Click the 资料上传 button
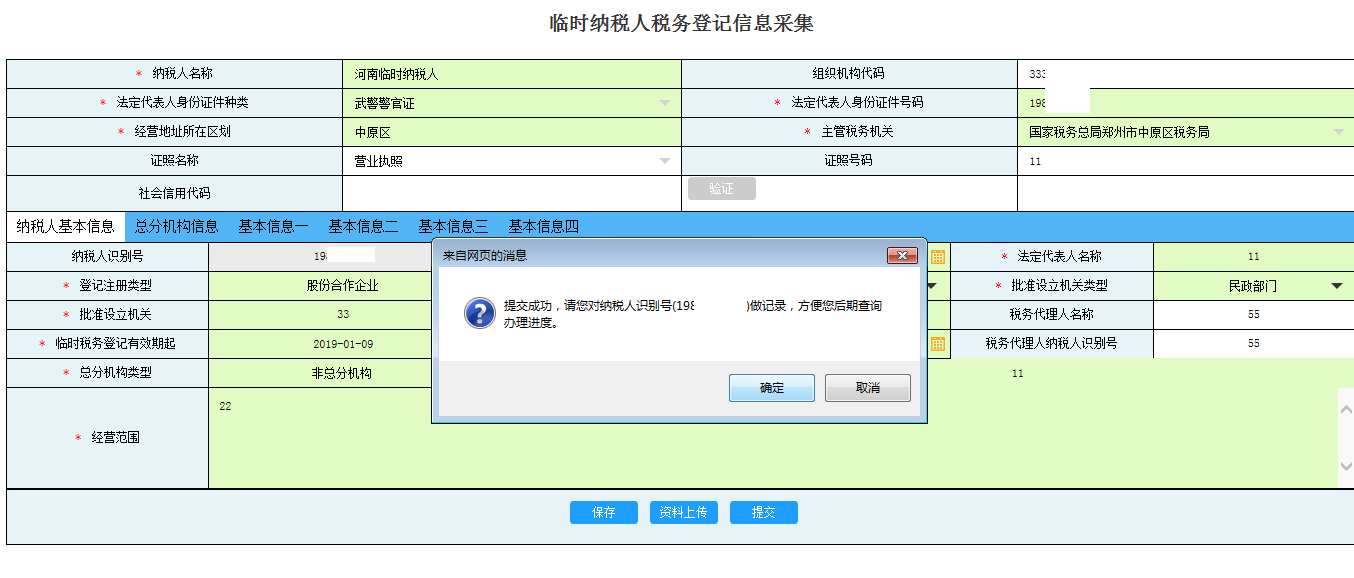 pos(683,512)
